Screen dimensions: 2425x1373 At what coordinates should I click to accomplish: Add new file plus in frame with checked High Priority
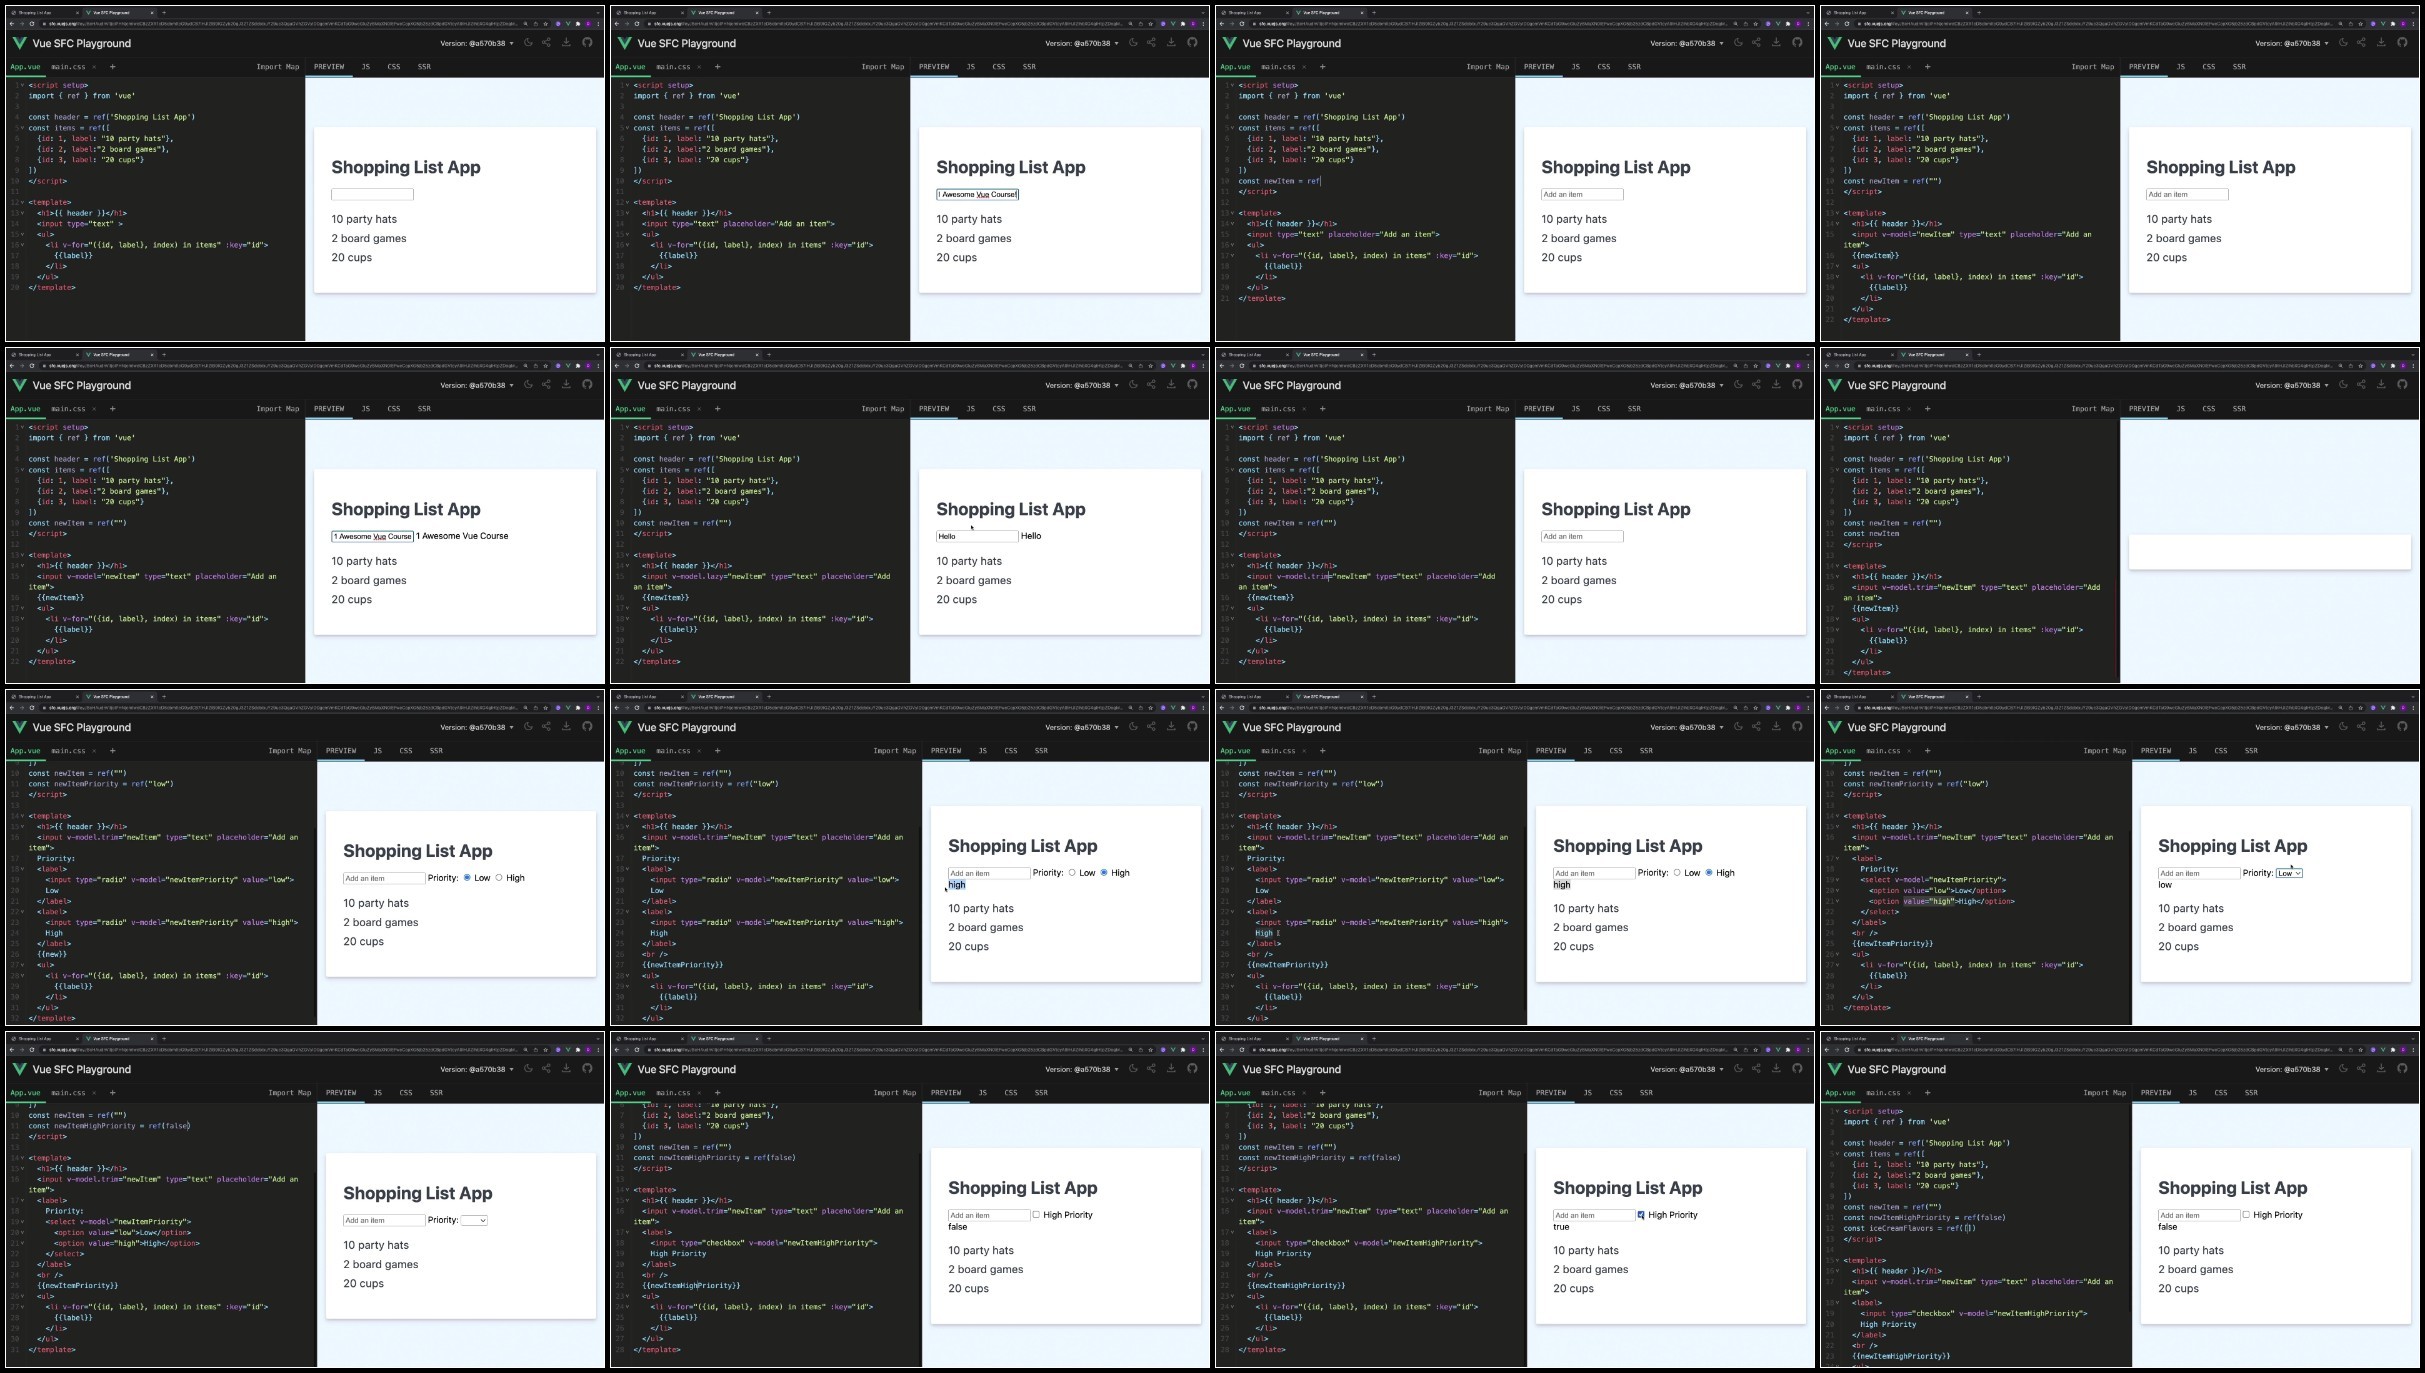click(1322, 1093)
